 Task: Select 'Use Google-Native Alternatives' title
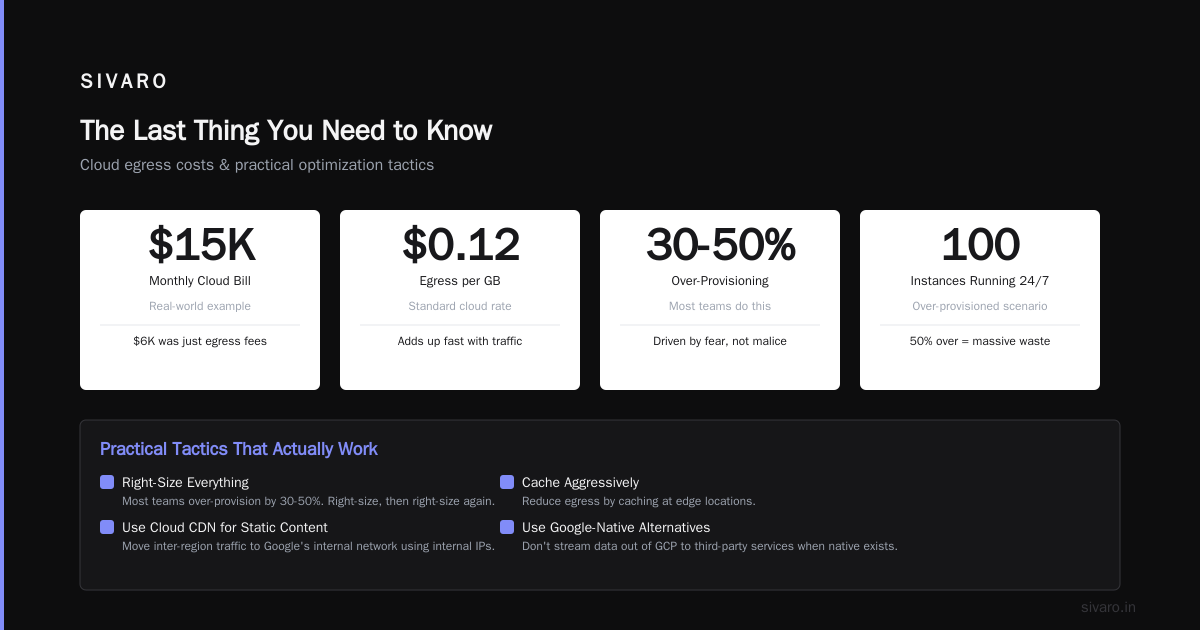(x=616, y=527)
